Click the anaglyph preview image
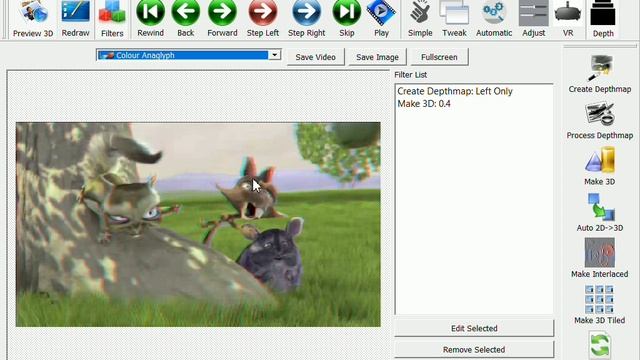The width and height of the screenshot is (640, 360). pyautogui.click(x=198, y=224)
